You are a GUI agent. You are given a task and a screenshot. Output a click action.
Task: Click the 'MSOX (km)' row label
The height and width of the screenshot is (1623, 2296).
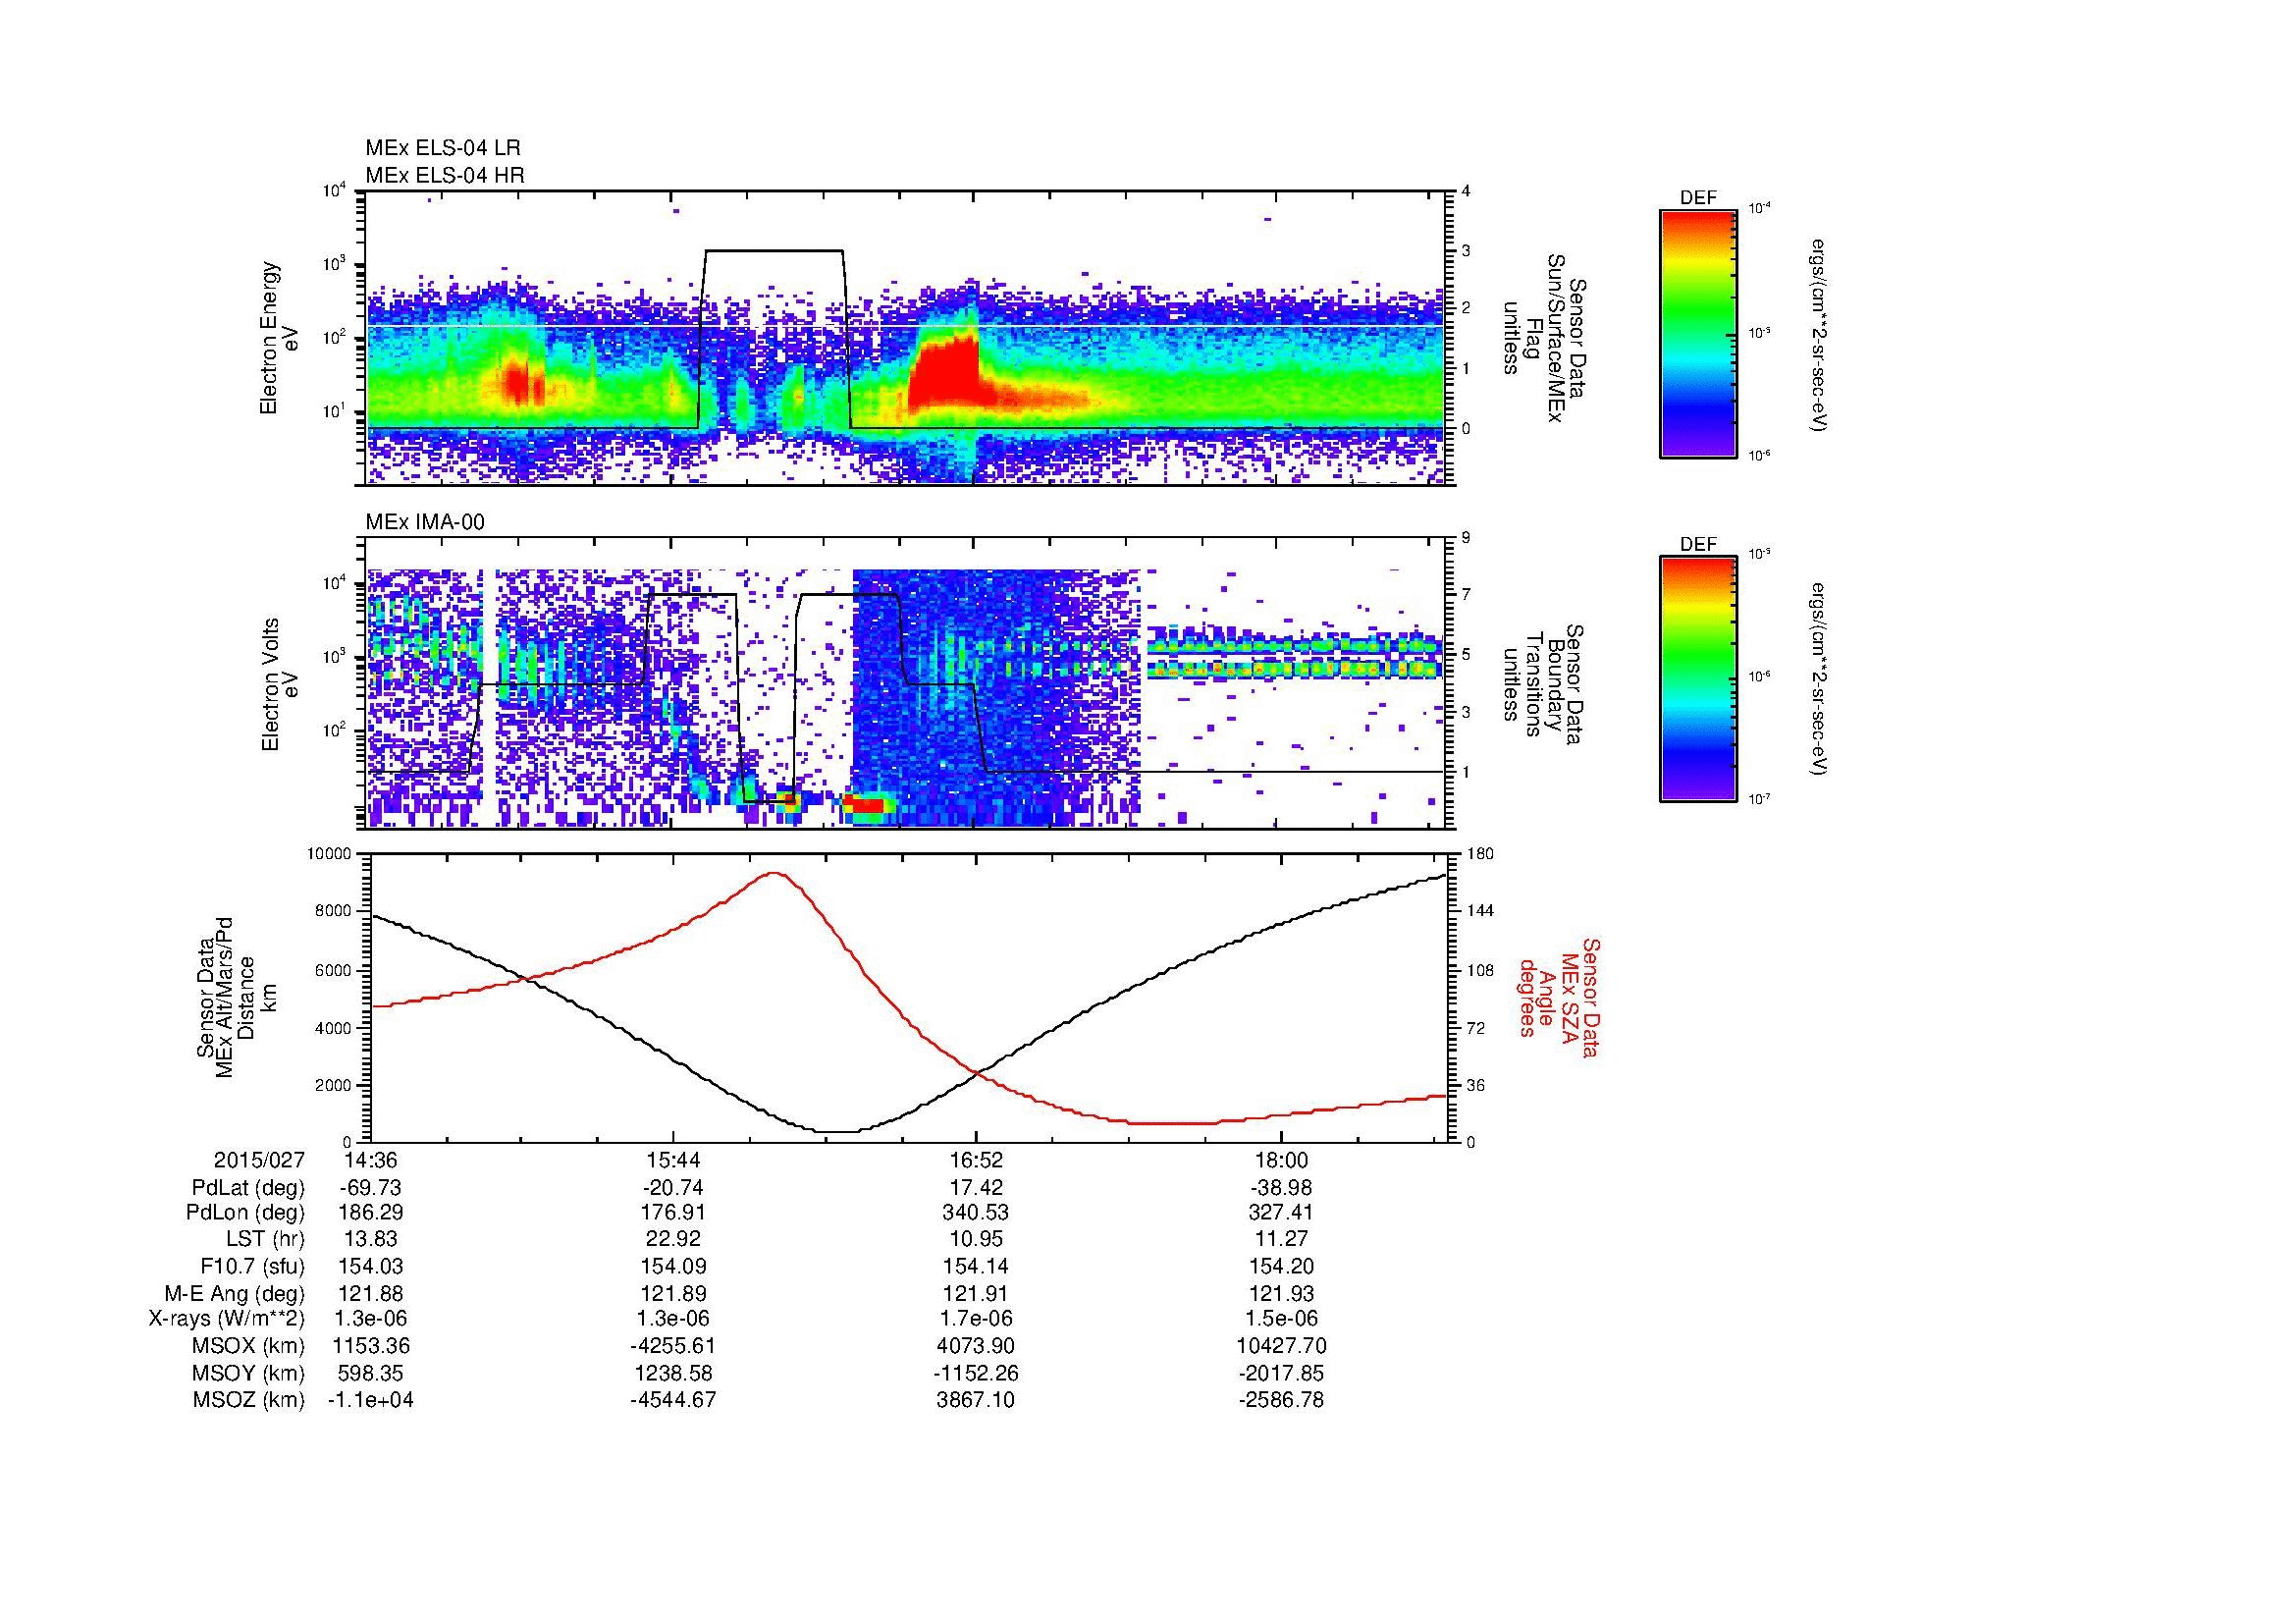(249, 1346)
